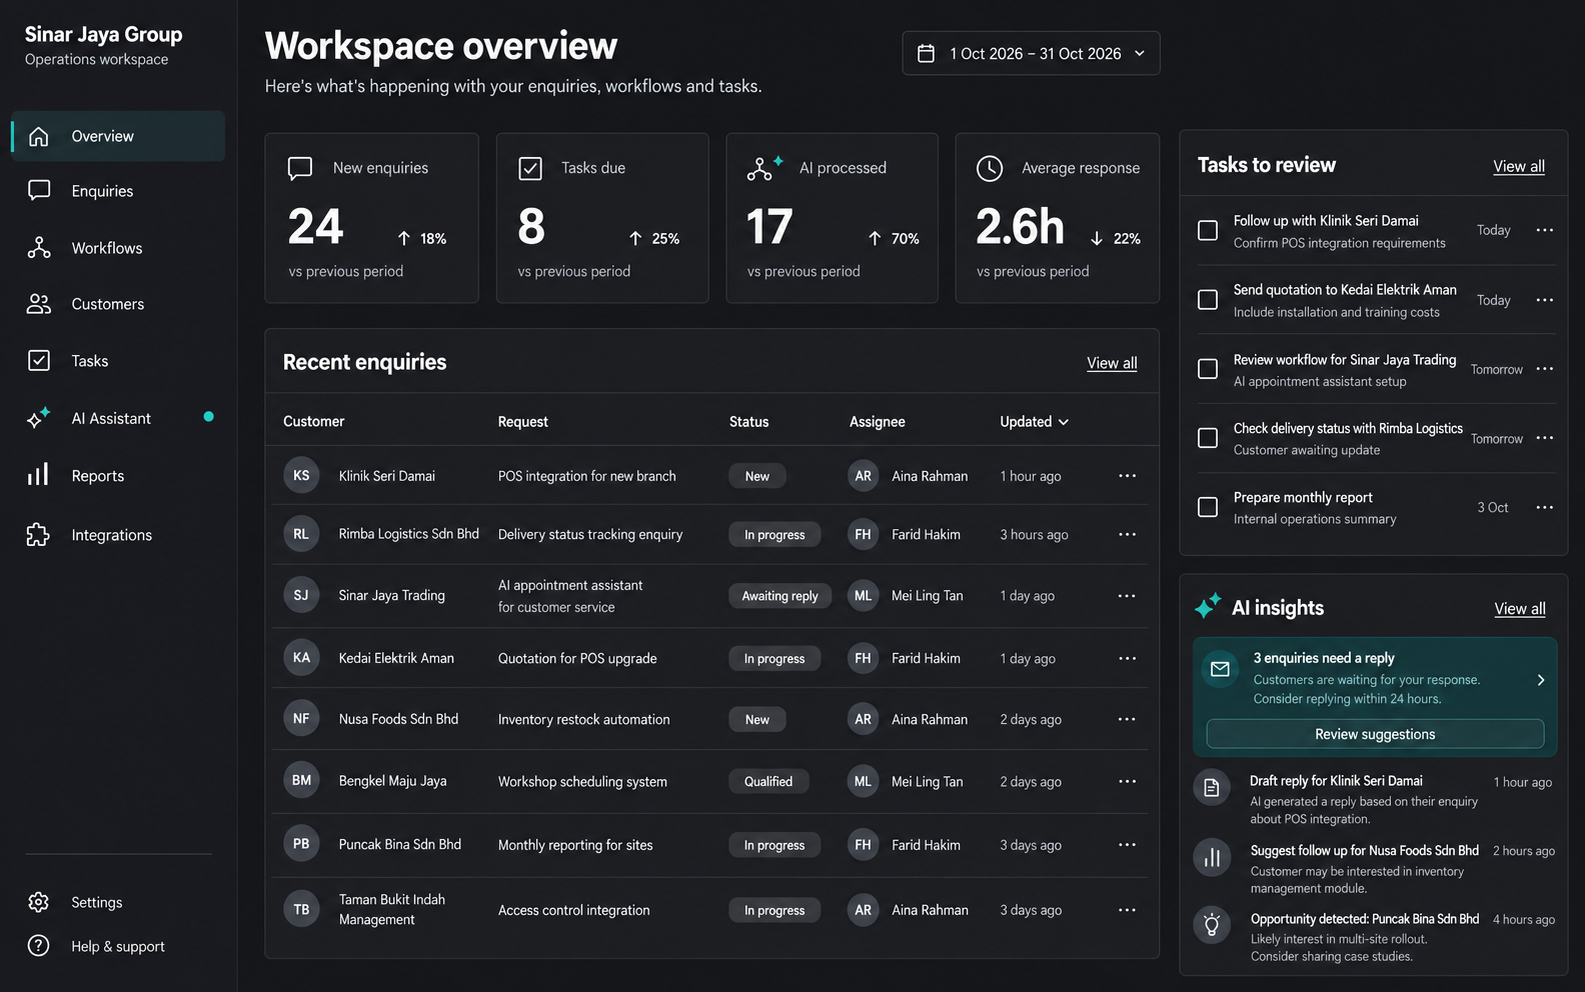The height and width of the screenshot is (992, 1585).
Task: Mark Review workflow for Sinar Jaya Trading done
Action: [x=1208, y=369]
